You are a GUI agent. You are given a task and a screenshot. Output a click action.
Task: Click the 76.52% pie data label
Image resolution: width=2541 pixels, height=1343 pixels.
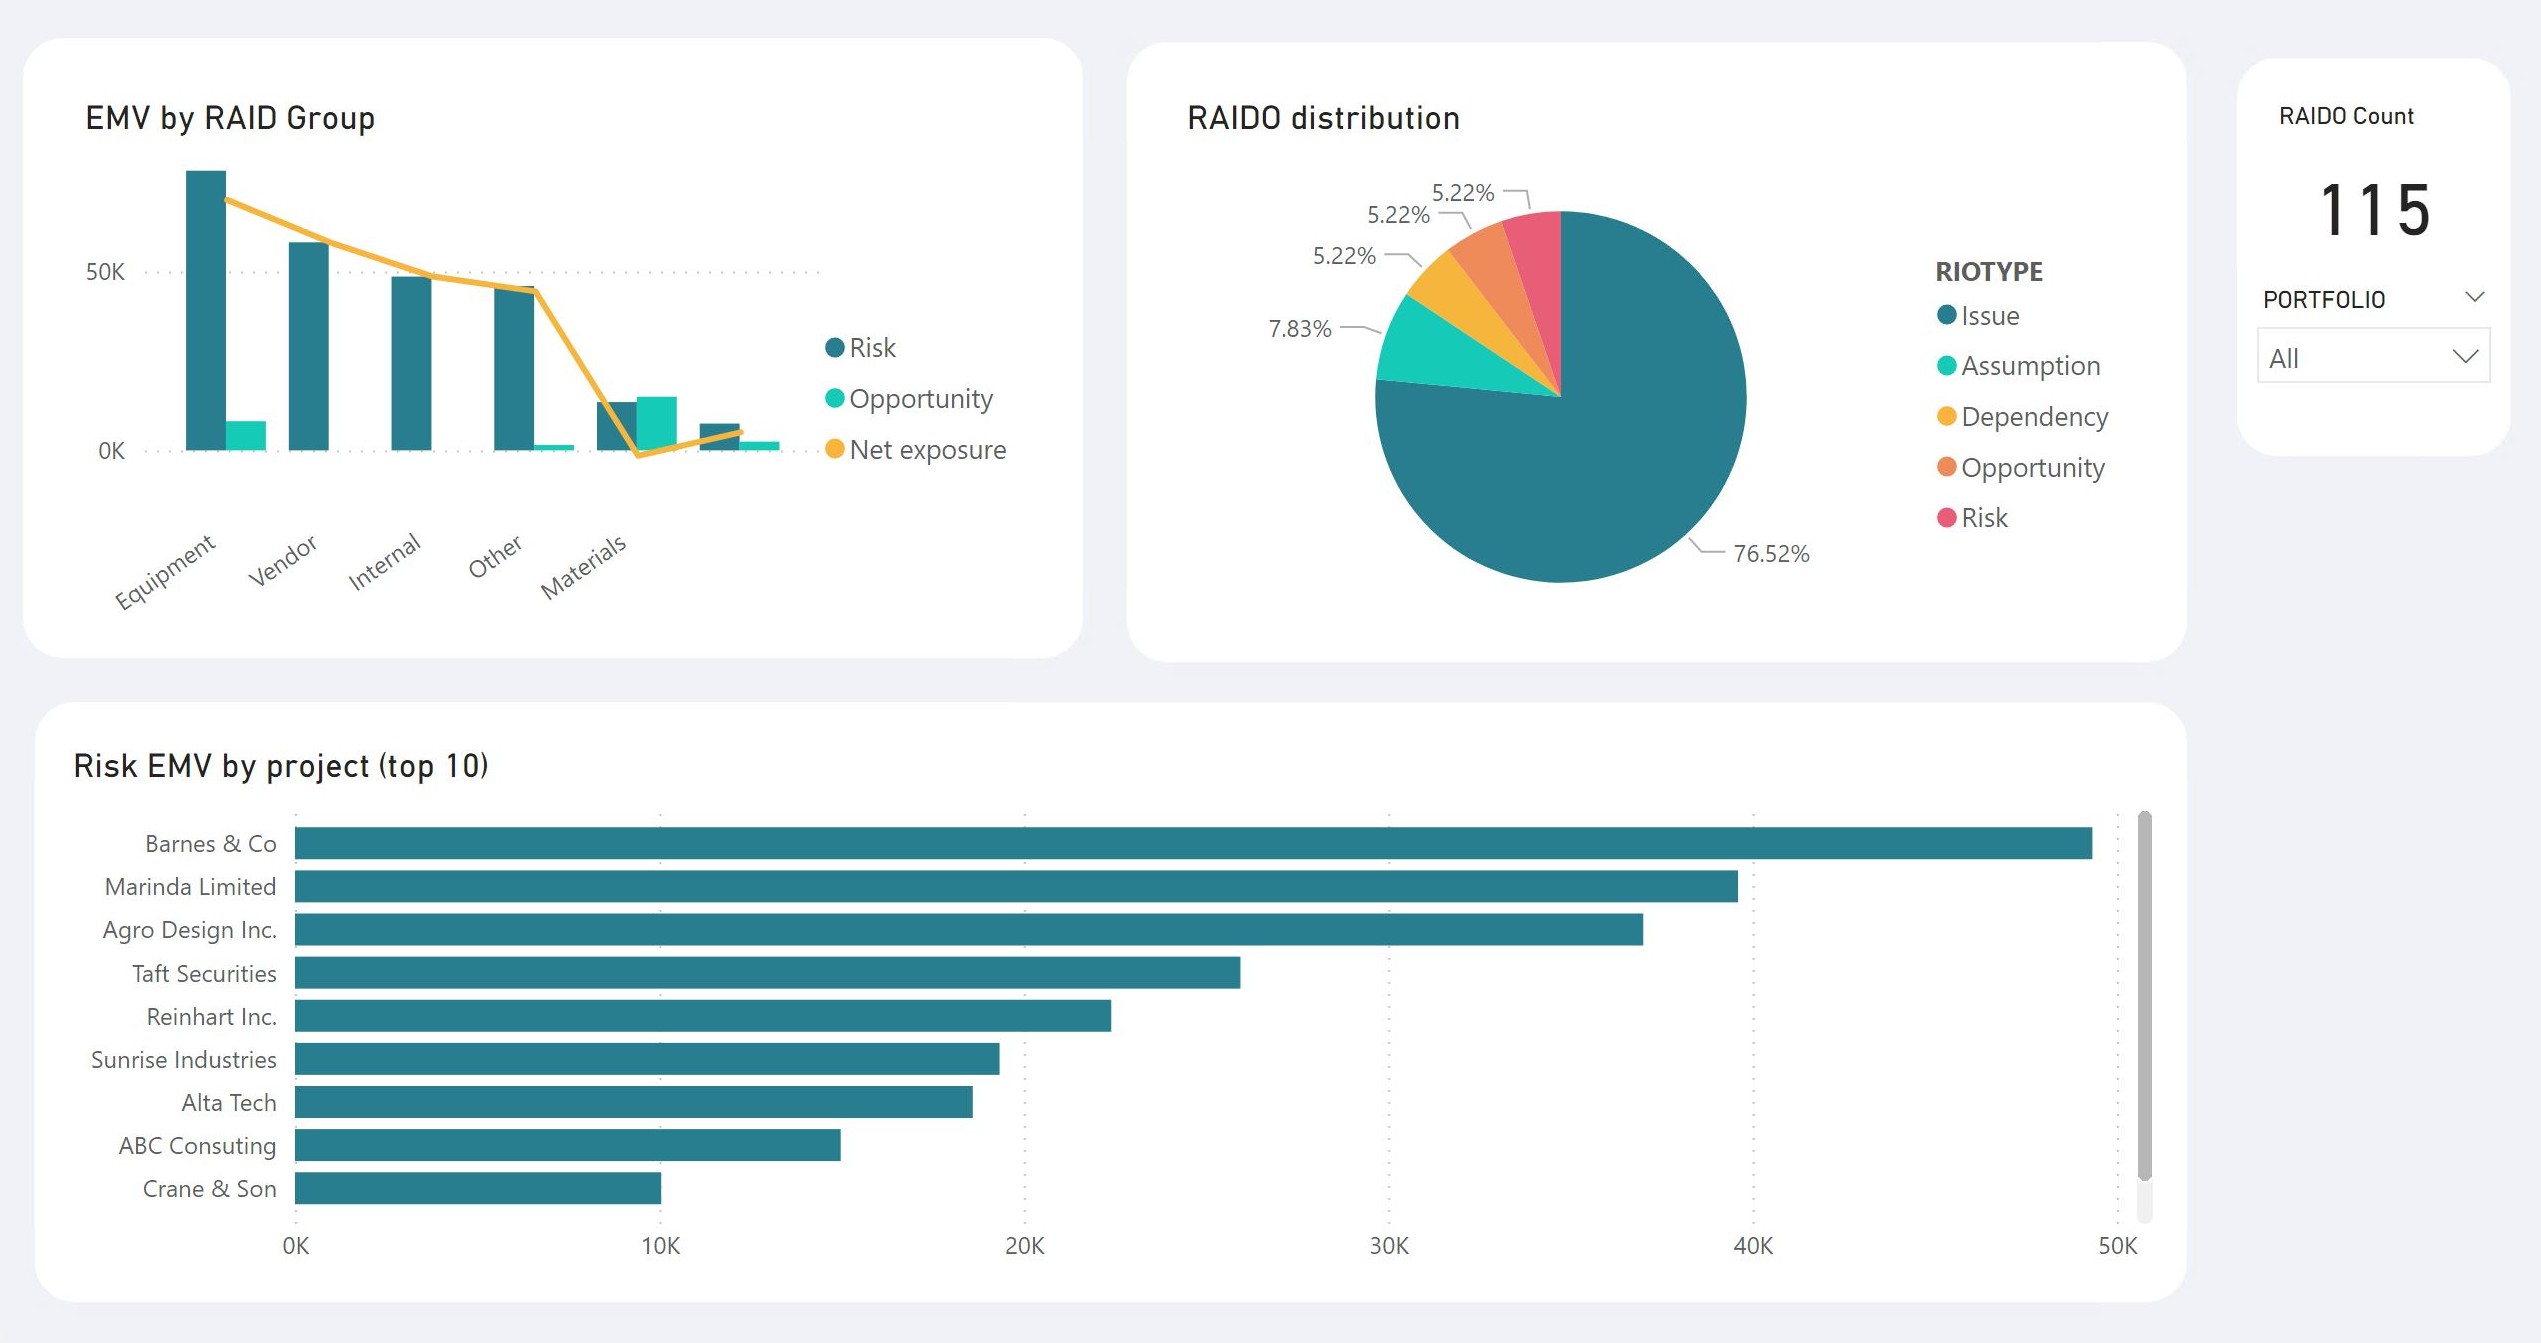pyautogui.click(x=1771, y=553)
